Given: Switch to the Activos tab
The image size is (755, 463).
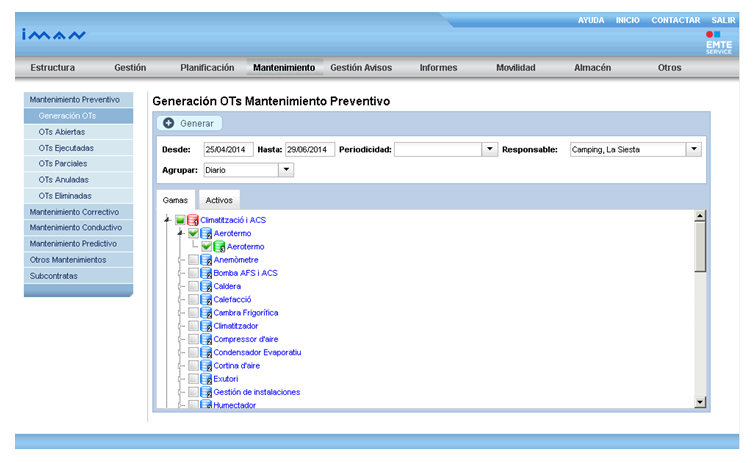Looking at the screenshot, I should (x=219, y=200).
